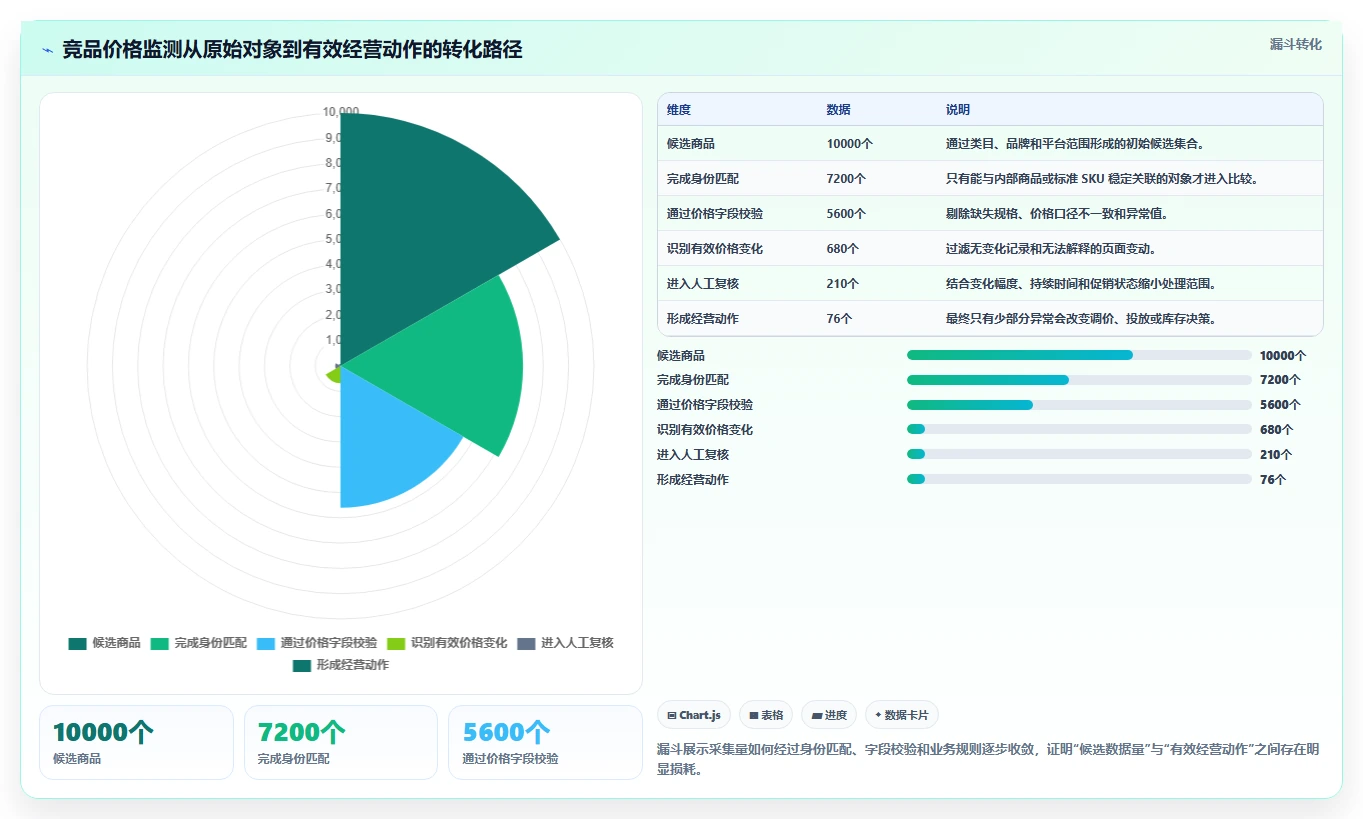Toggle the 识别有效价格变化 legend entry
The height and width of the screenshot is (819, 1363).
pos(447,643)
